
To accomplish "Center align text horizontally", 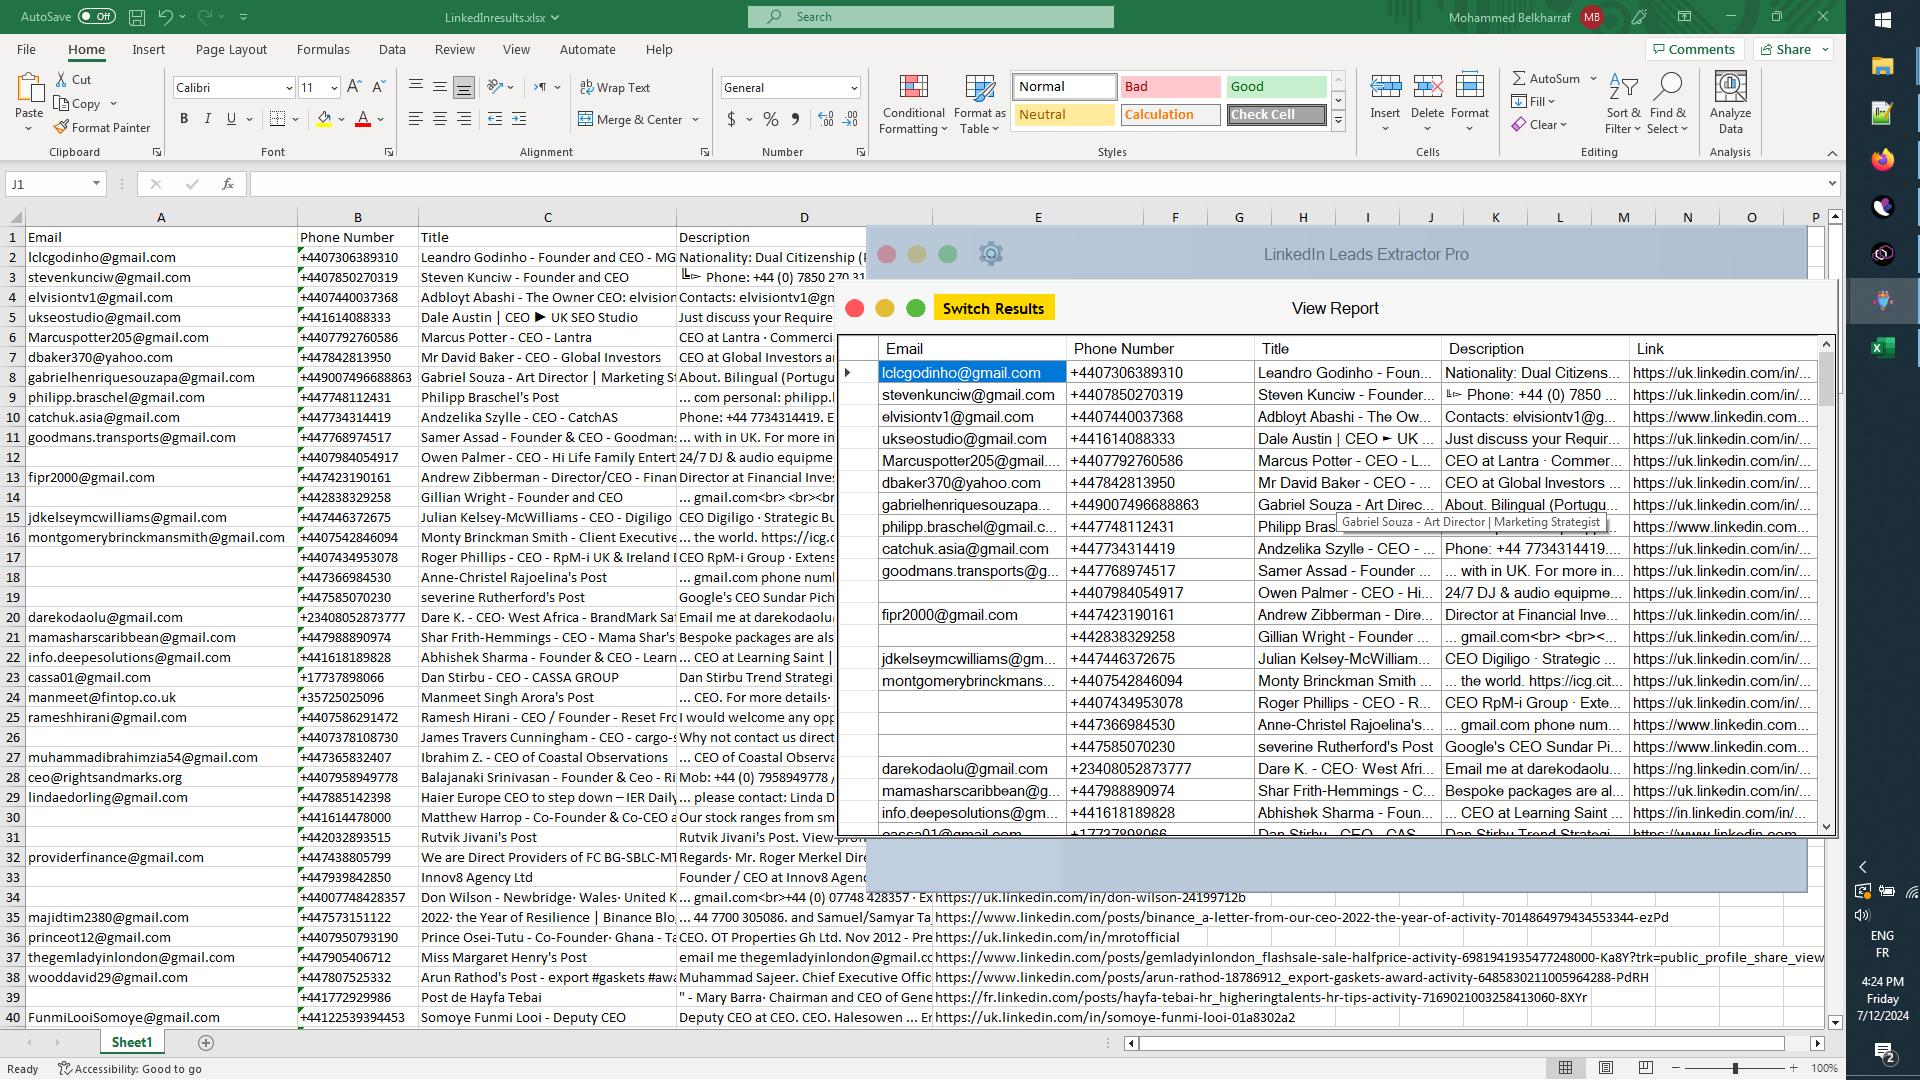I will tap(440, 119).
